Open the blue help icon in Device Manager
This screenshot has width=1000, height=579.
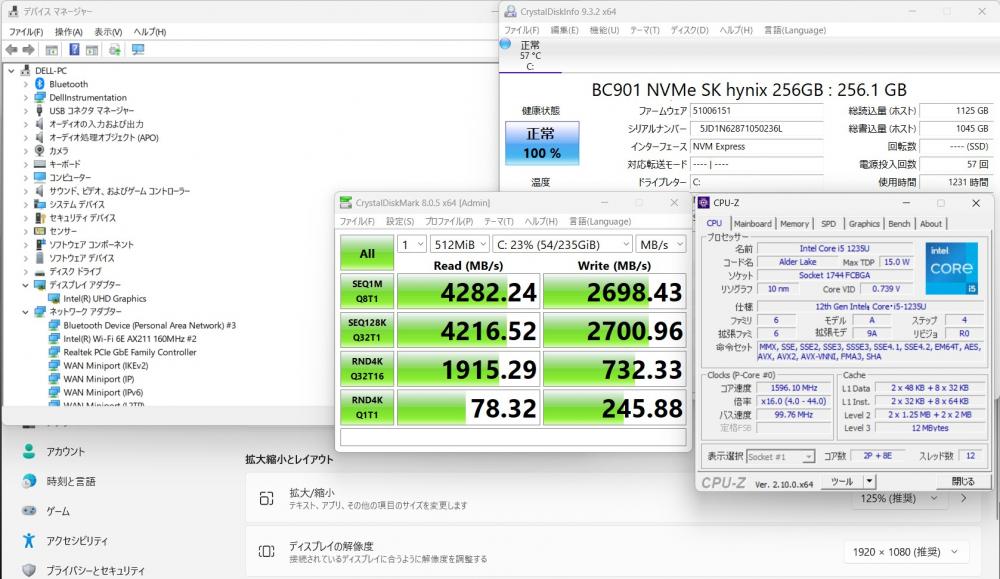point(75,50)
